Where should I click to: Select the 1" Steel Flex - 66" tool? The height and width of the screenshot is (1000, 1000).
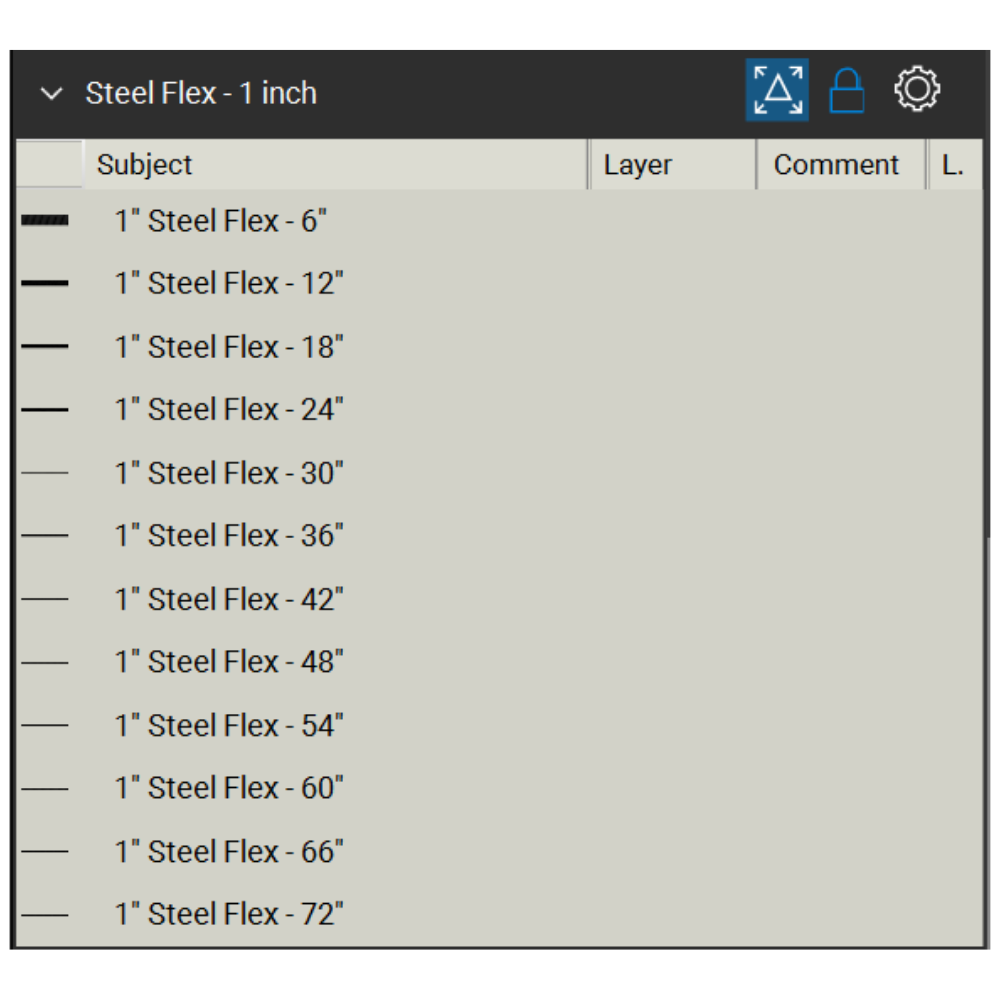[x=229, y=852]
